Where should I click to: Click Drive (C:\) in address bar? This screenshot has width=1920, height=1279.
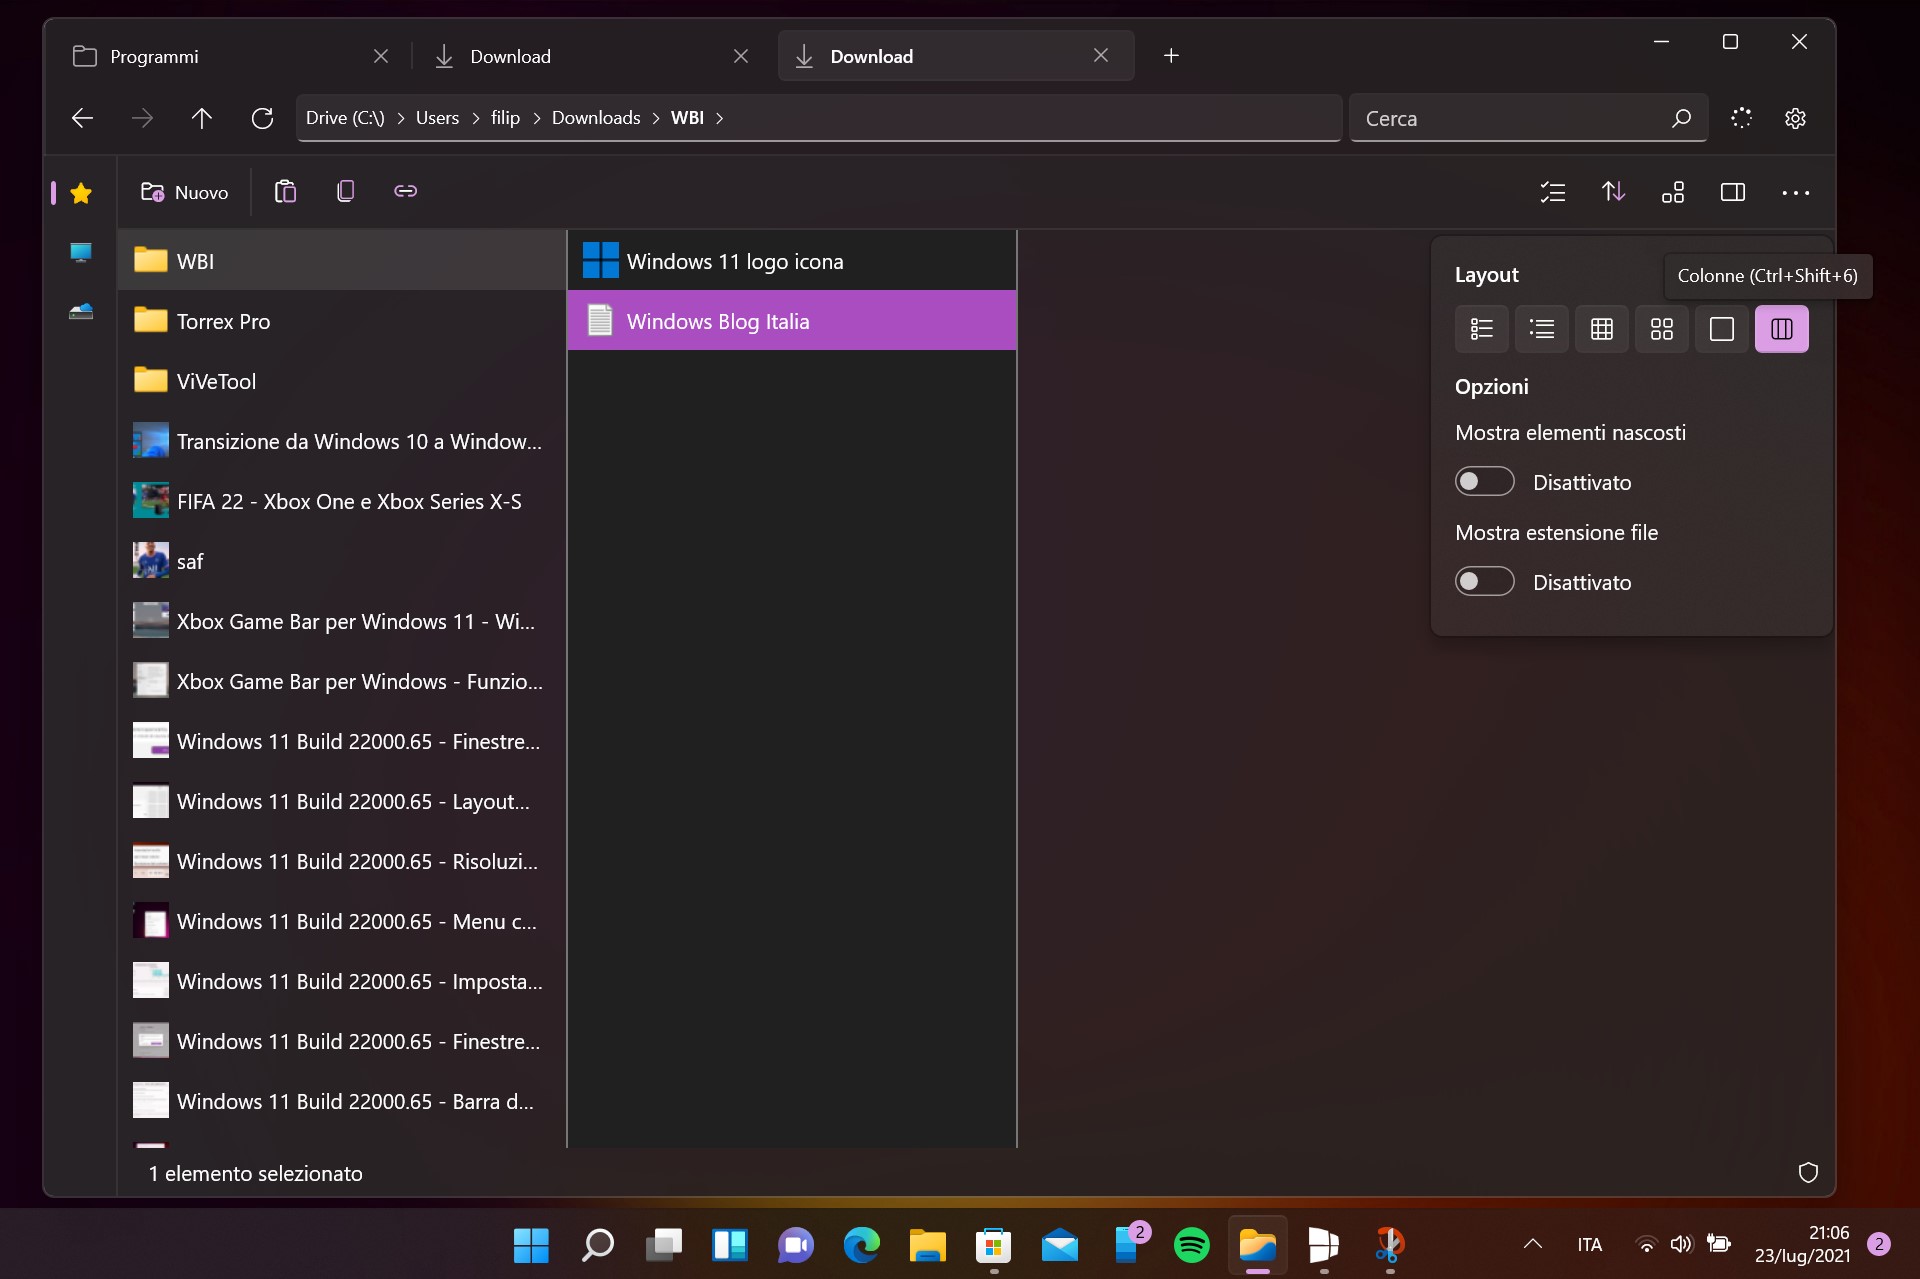pyautogui.click(x=345, y=118)
